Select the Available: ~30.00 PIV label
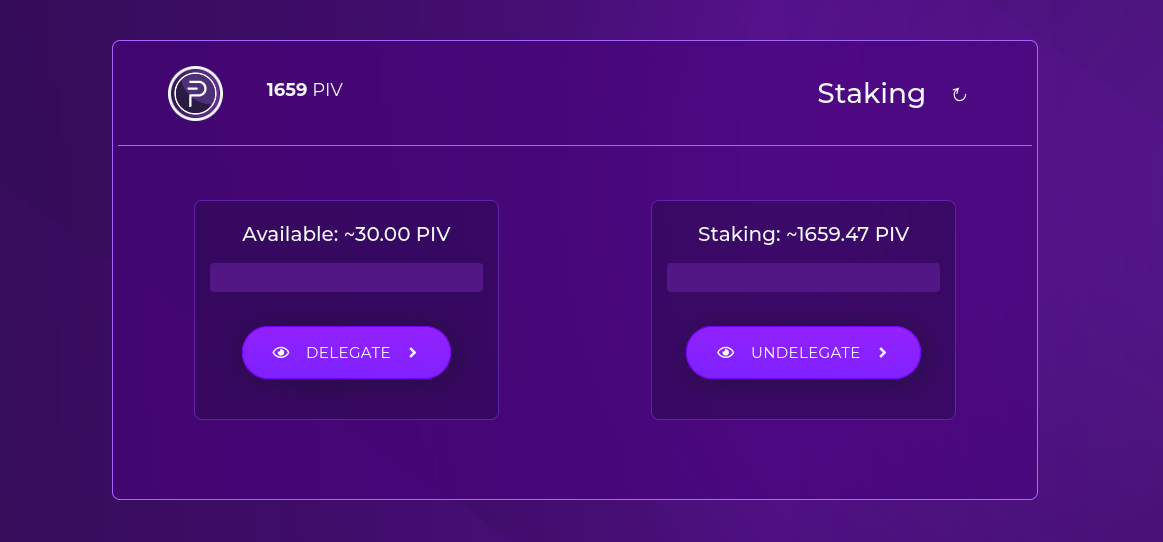 (x=346, y=234)
